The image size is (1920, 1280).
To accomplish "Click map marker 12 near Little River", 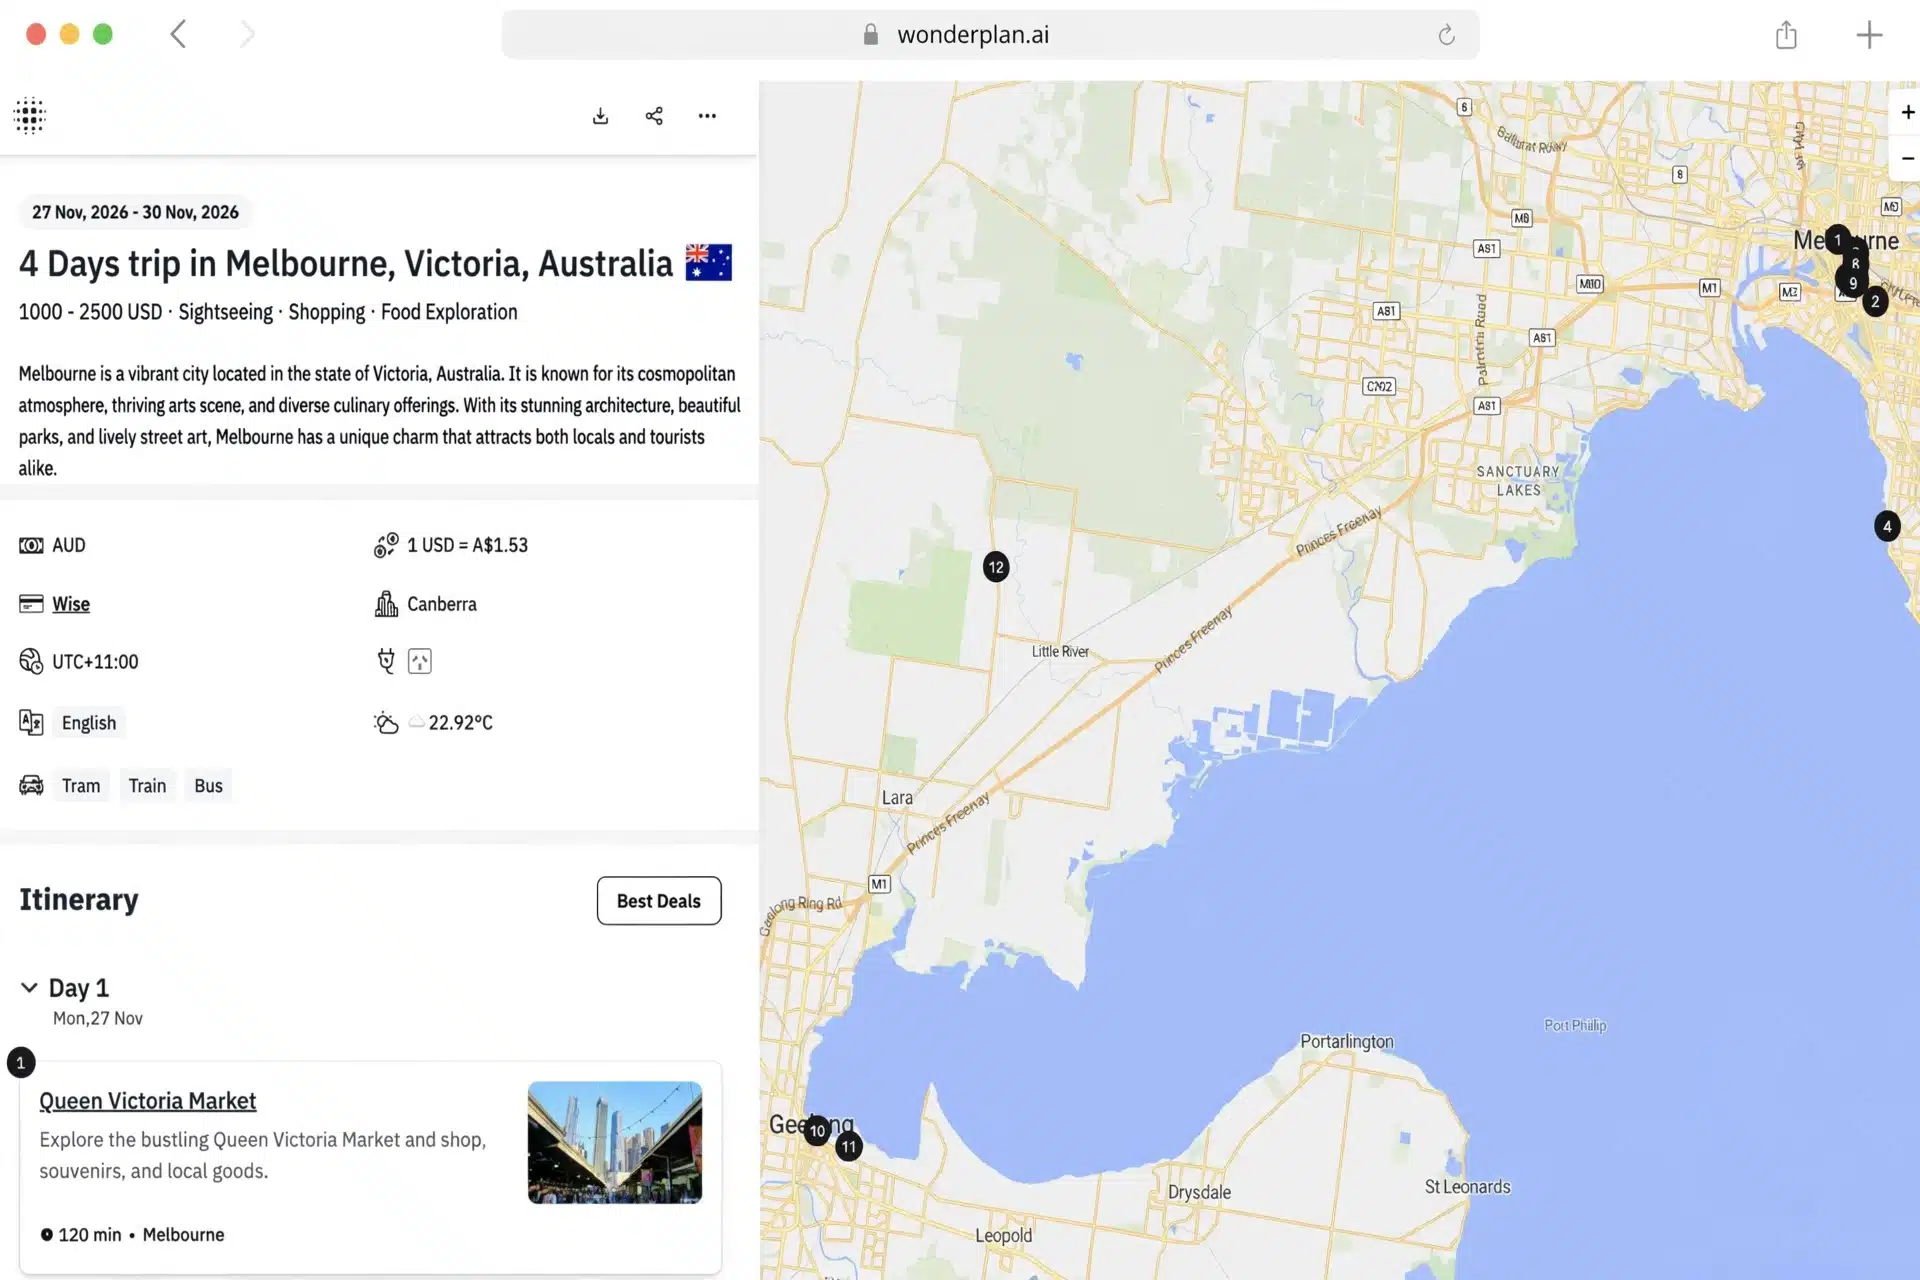I will tap(996, 567).
